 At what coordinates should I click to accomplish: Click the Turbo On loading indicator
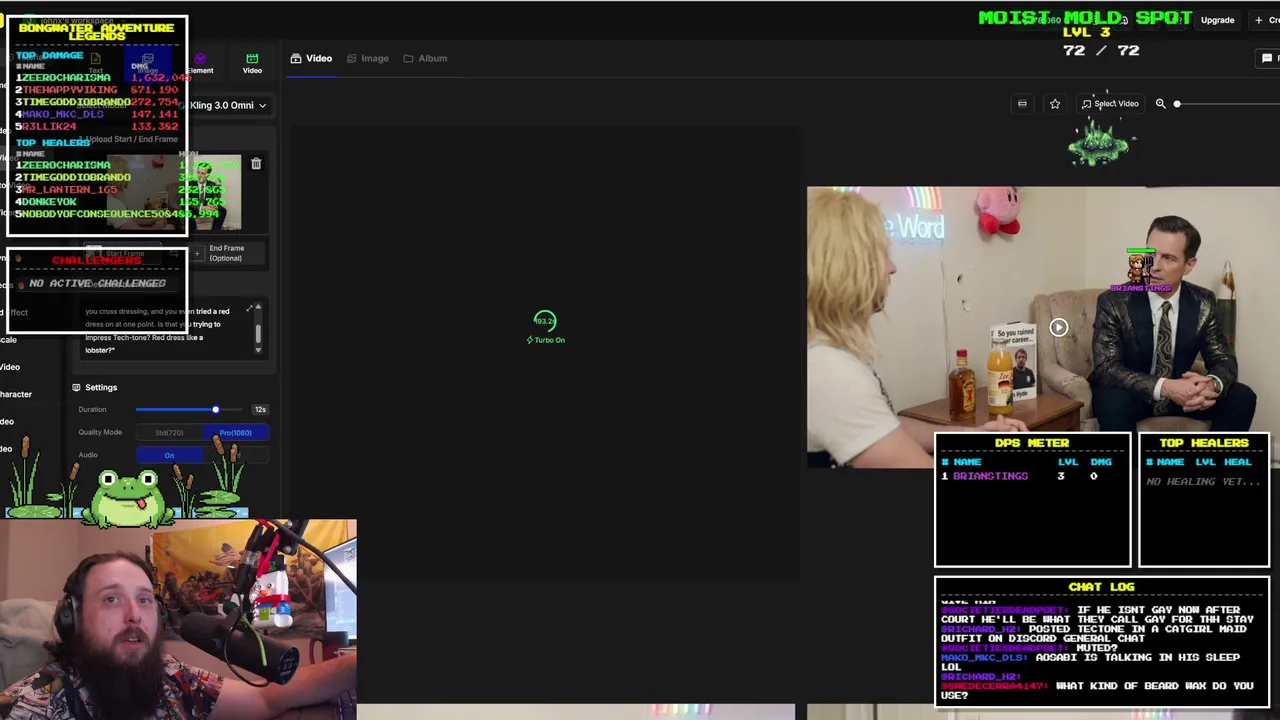(x=545, y=327)
